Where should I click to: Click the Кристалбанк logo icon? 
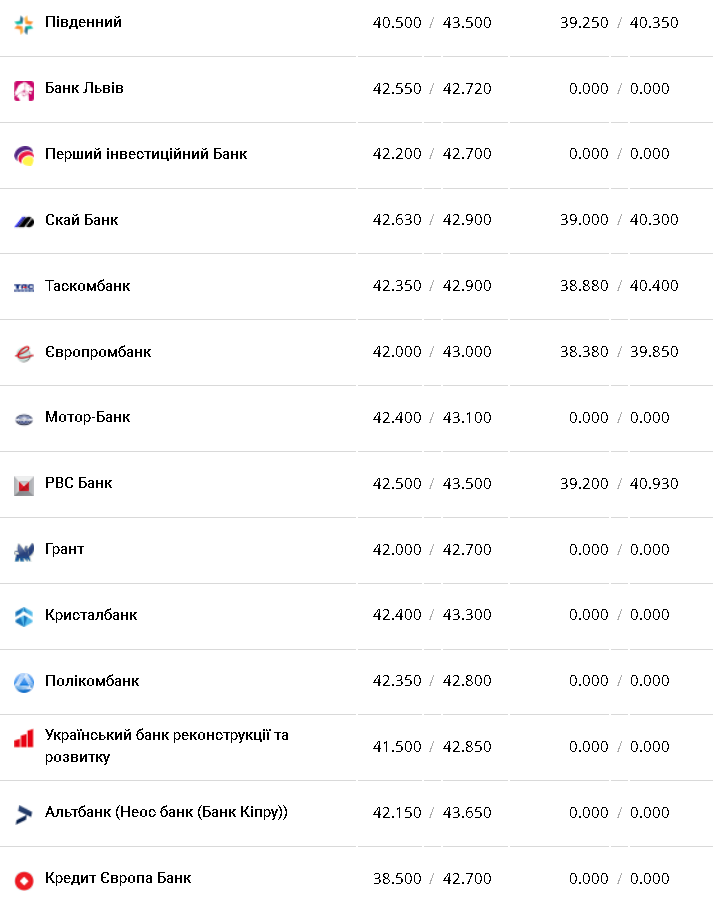coord(24,616)
